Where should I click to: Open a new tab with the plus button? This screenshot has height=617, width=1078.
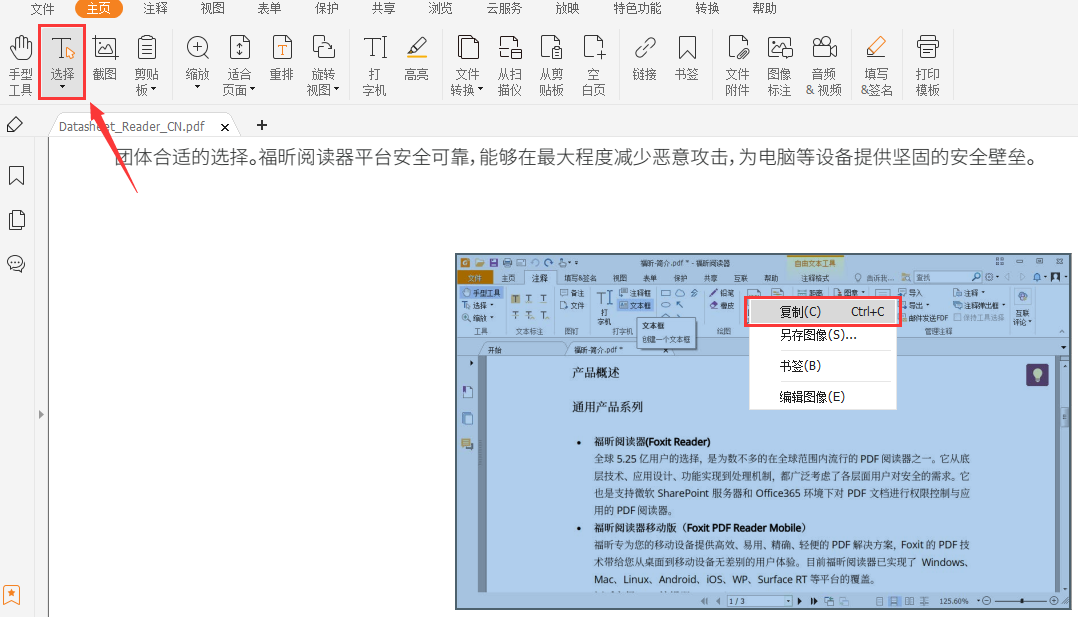261,126
